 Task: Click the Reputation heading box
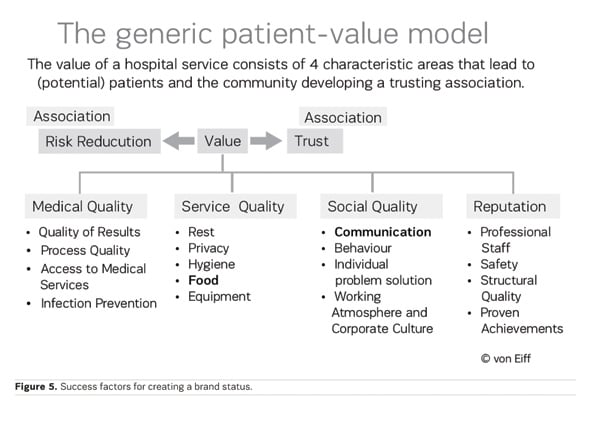[513, 206]
